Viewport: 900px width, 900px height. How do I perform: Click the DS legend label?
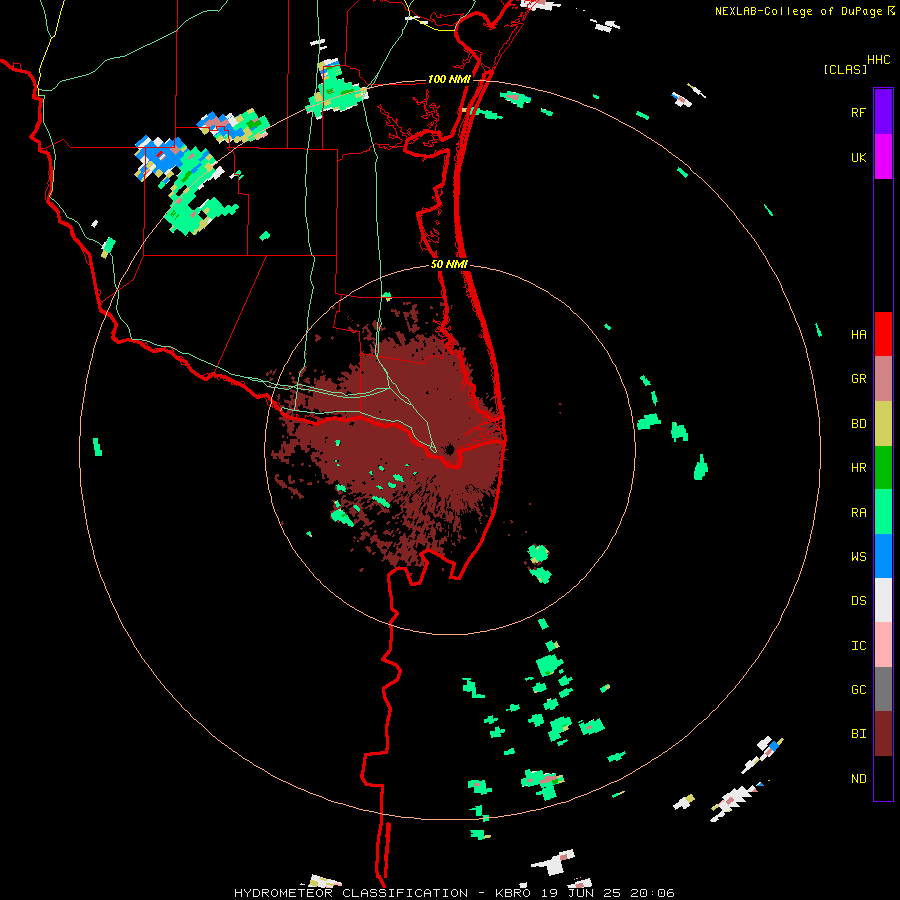point(858,601)
